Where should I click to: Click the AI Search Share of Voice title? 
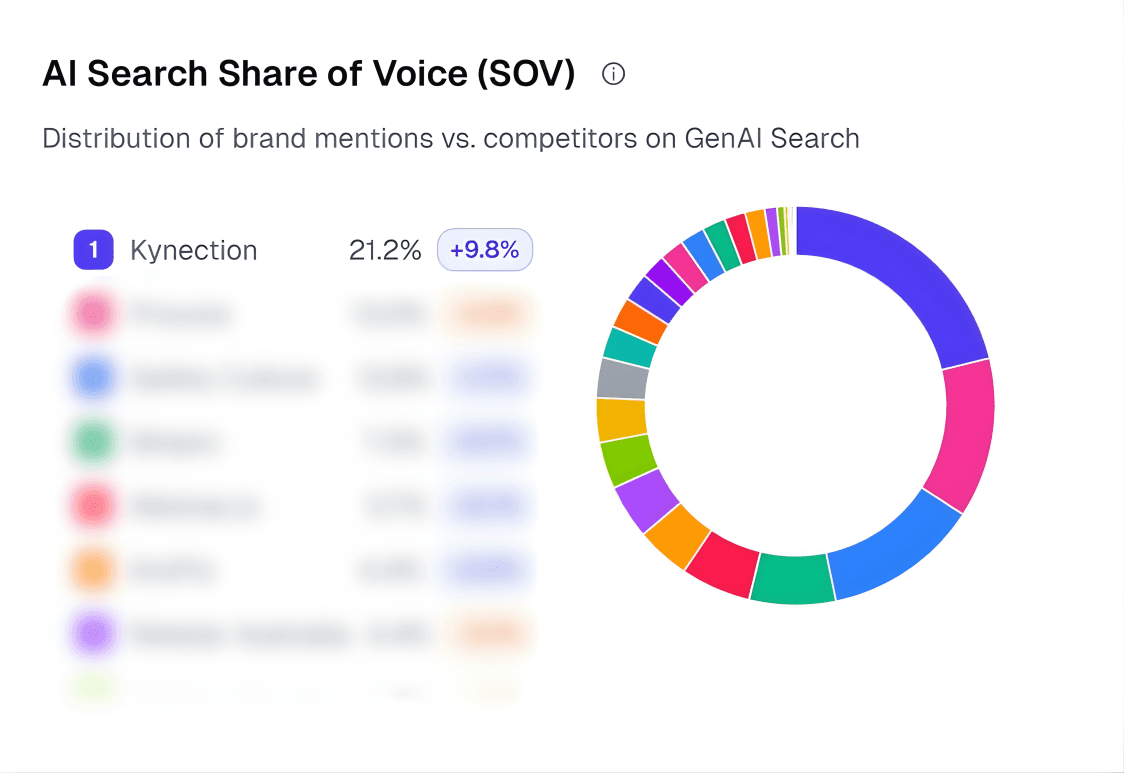click(306, 73)
